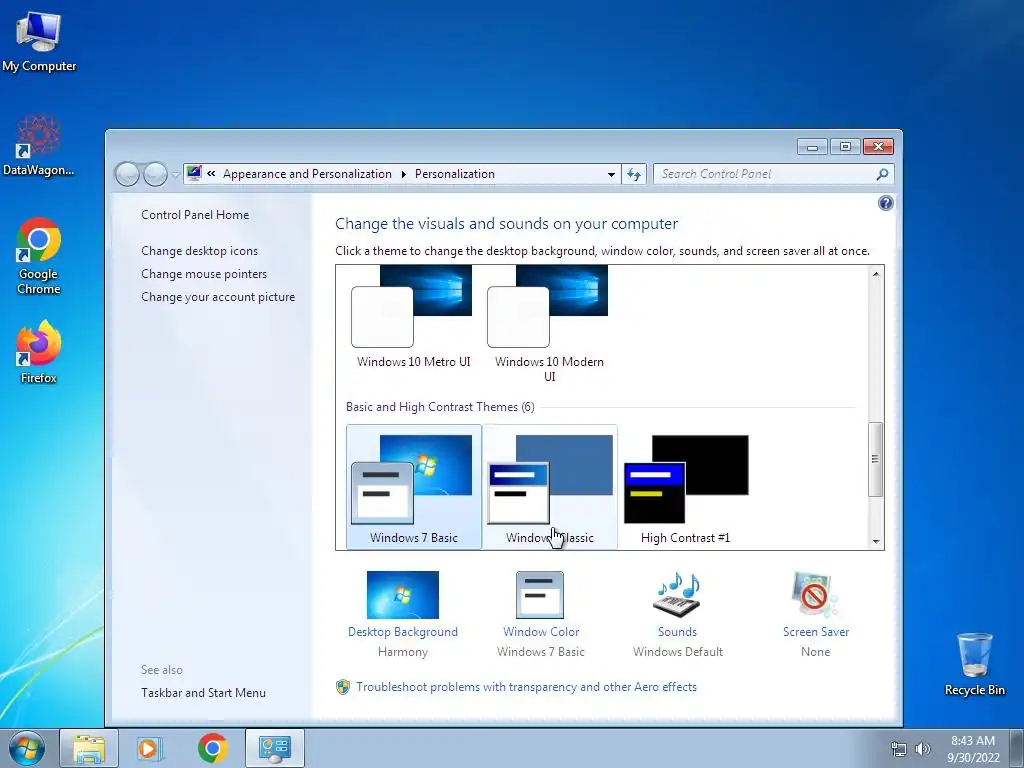This screenshot has height=768, width=1024.
Task: Click the Desktop Background link text
Action: (403, 632)
